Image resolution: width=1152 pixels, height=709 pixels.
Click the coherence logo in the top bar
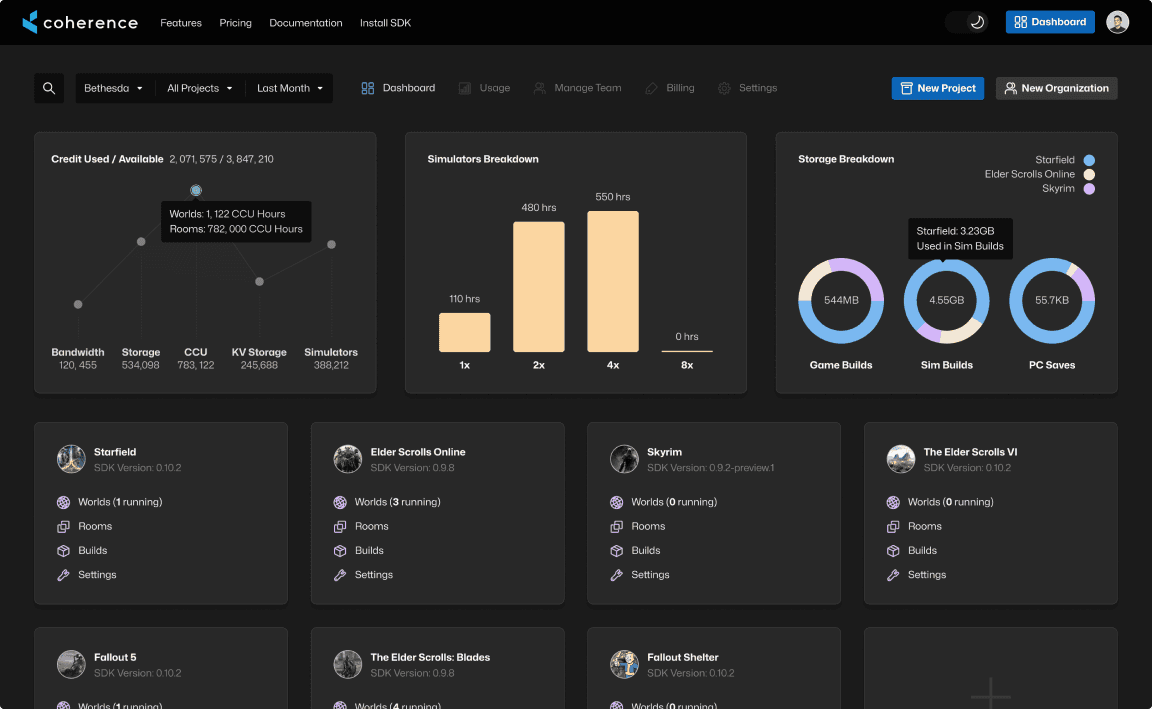point(80,22)
